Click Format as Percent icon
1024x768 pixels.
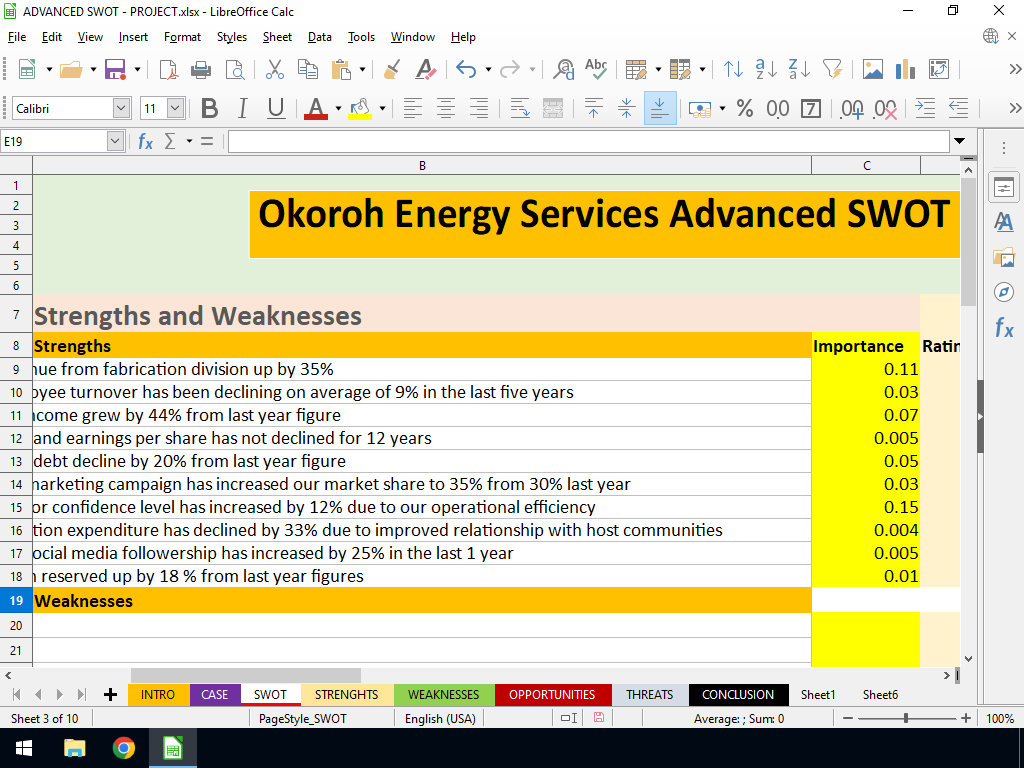click(x=744, y=108)
